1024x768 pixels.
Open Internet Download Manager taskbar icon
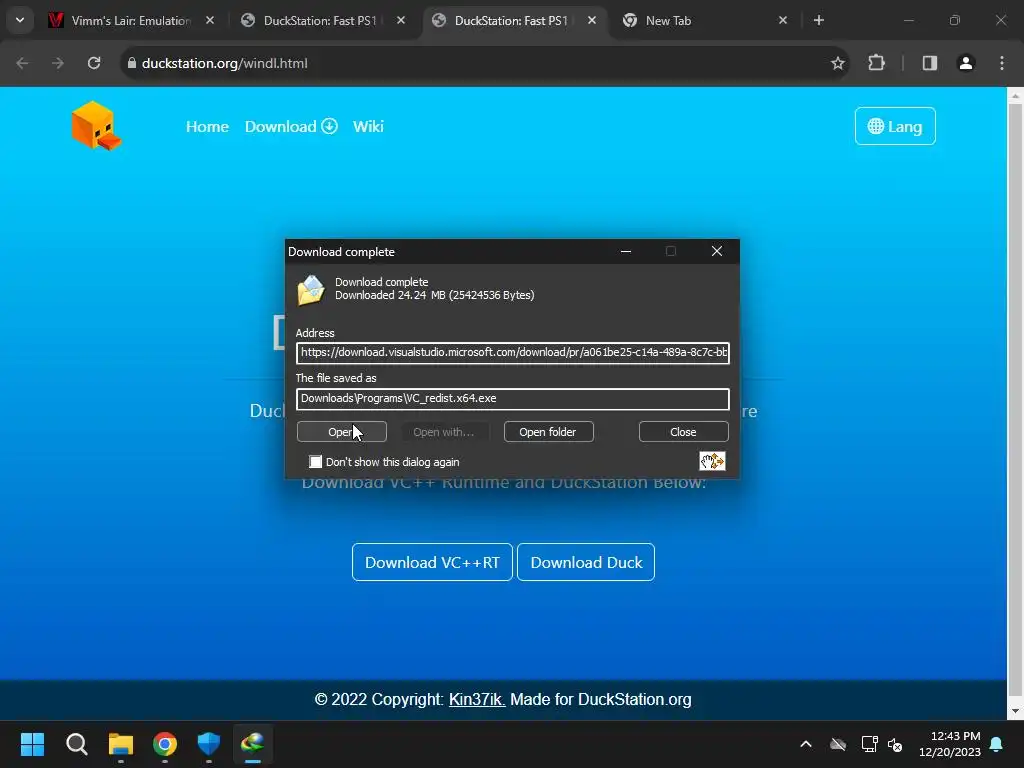tap(253, 744)
